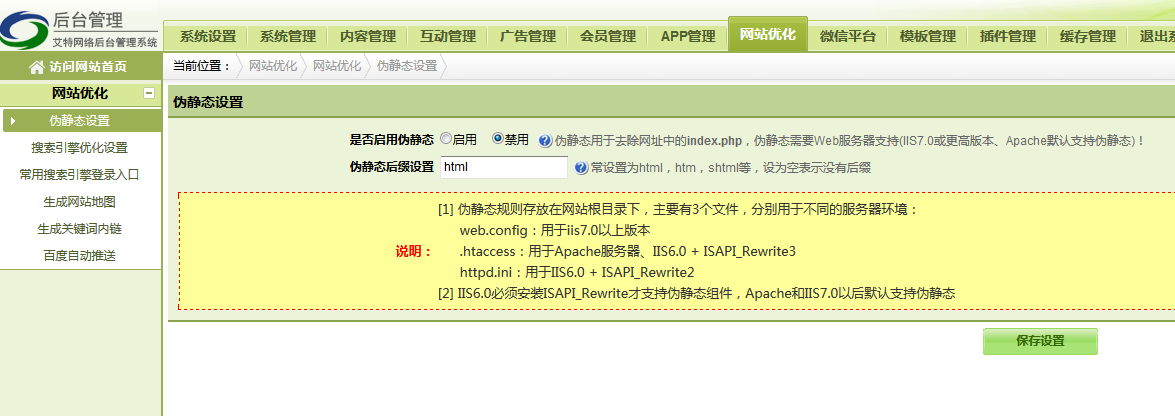This screenshot has width=1175, height=416.
Task: Open the 系统管理 tab
Action: pos(288,36)
